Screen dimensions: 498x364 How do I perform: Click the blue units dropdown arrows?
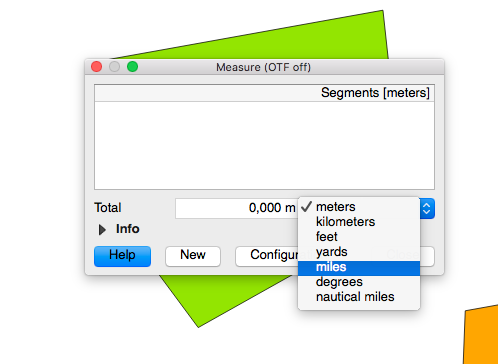427,209
